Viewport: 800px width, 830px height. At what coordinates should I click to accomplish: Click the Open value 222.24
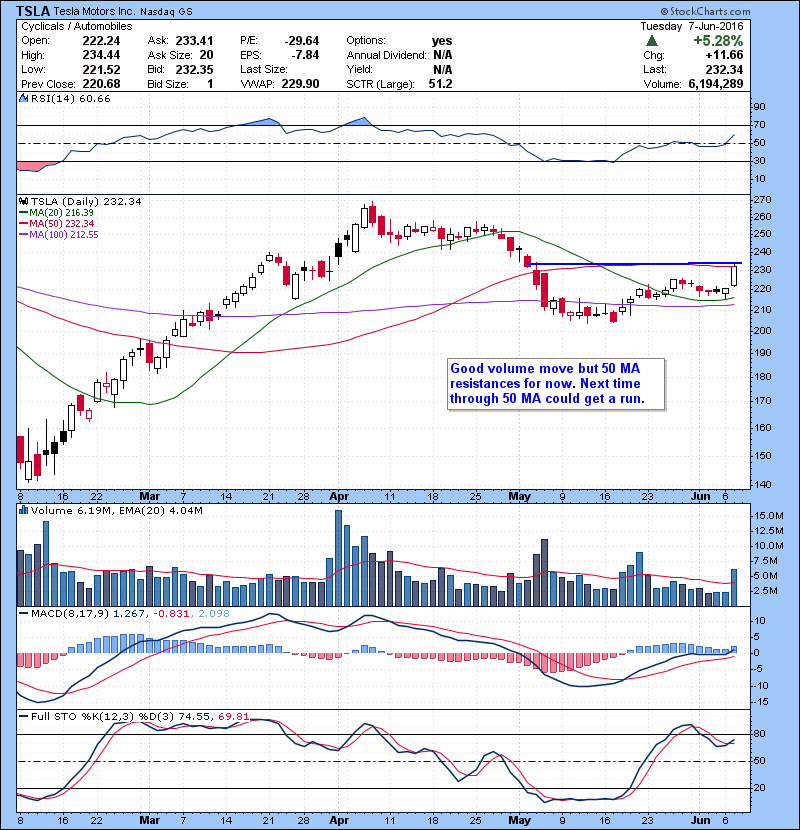click(101, 41)
